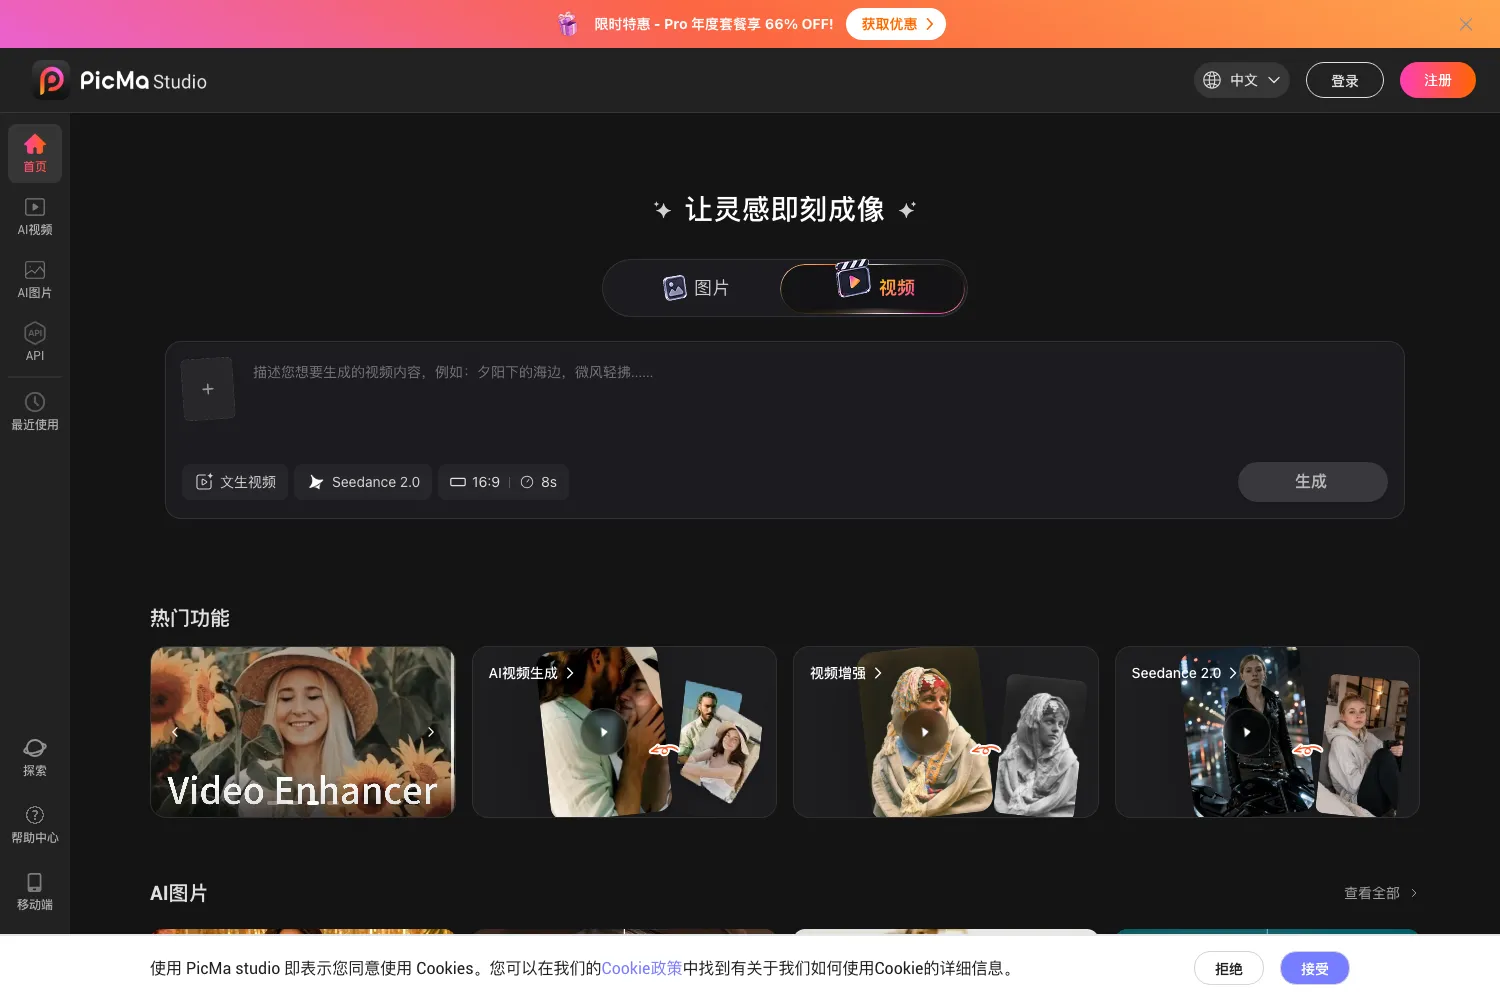Image resolution: width=1500 pixels, height=1000 pixels.
Task: Open the 探索 explore icon
Action: 35,757
